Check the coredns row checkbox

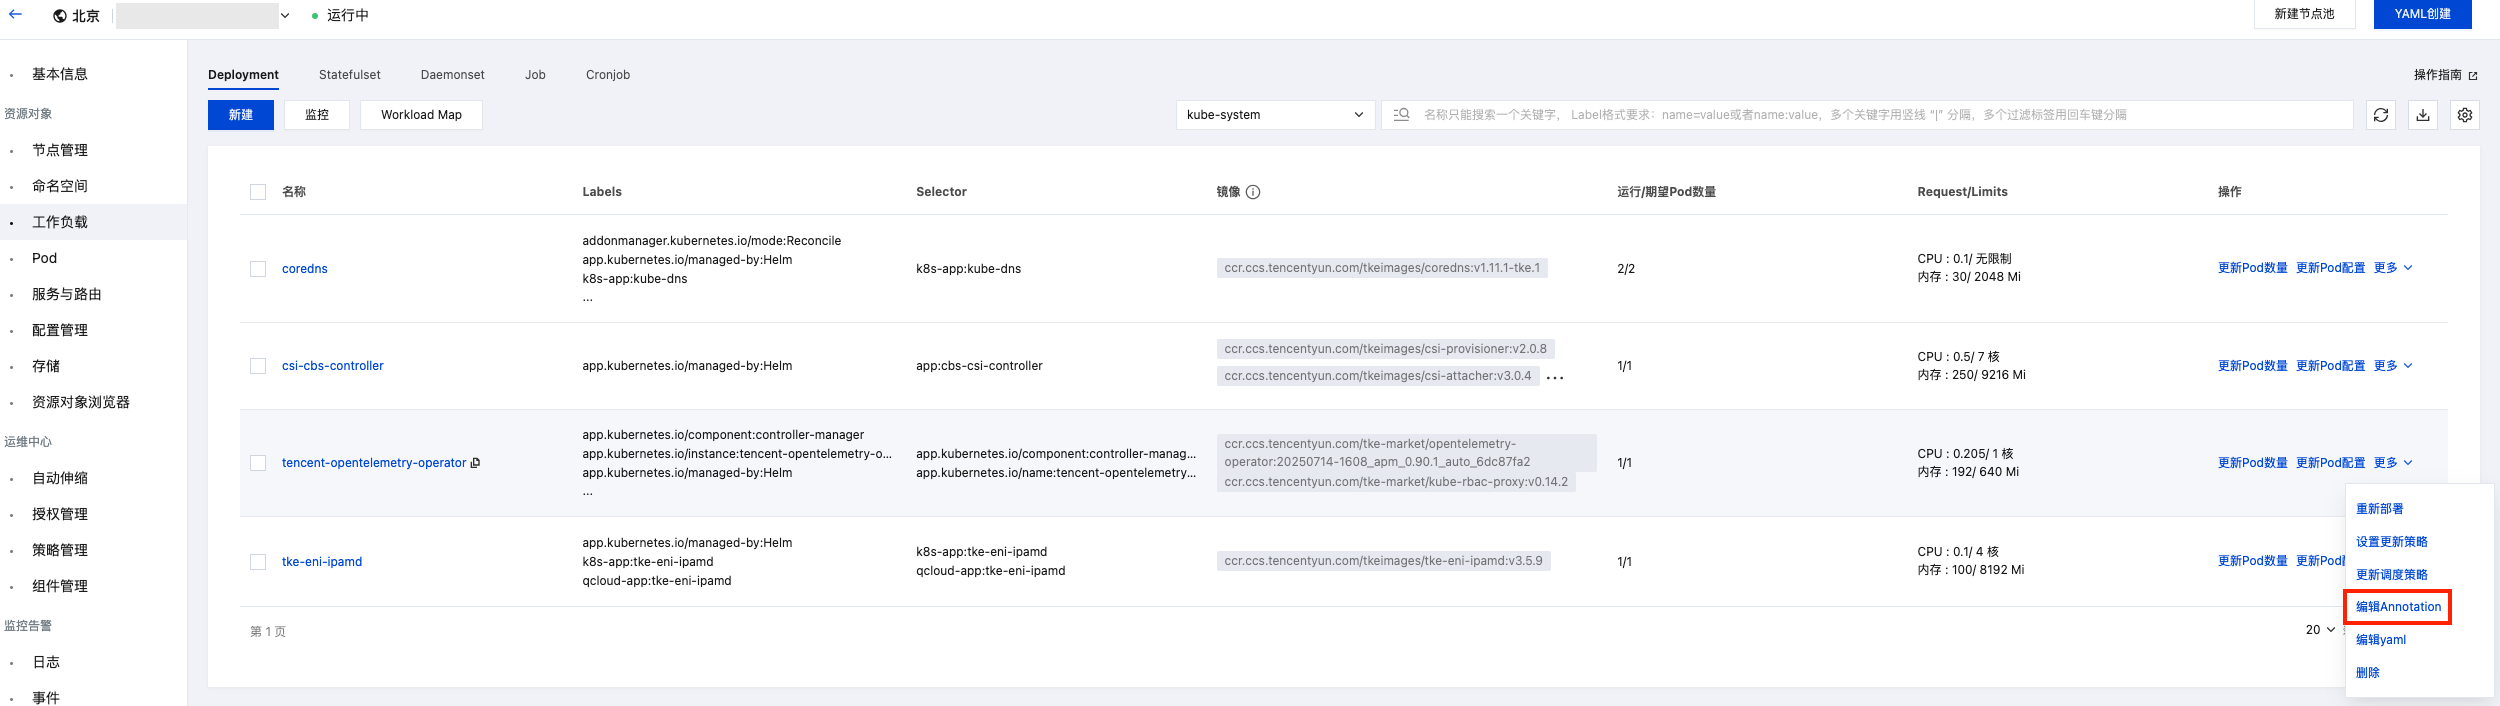click(258, 269)
